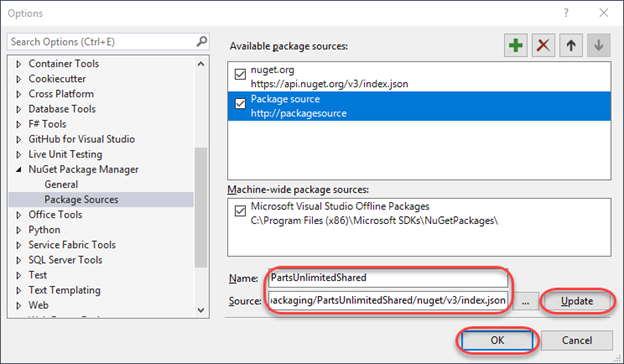Move the package source up with the arrow
The width and height of the screenshot is (624, 364).
coord(571,45)
